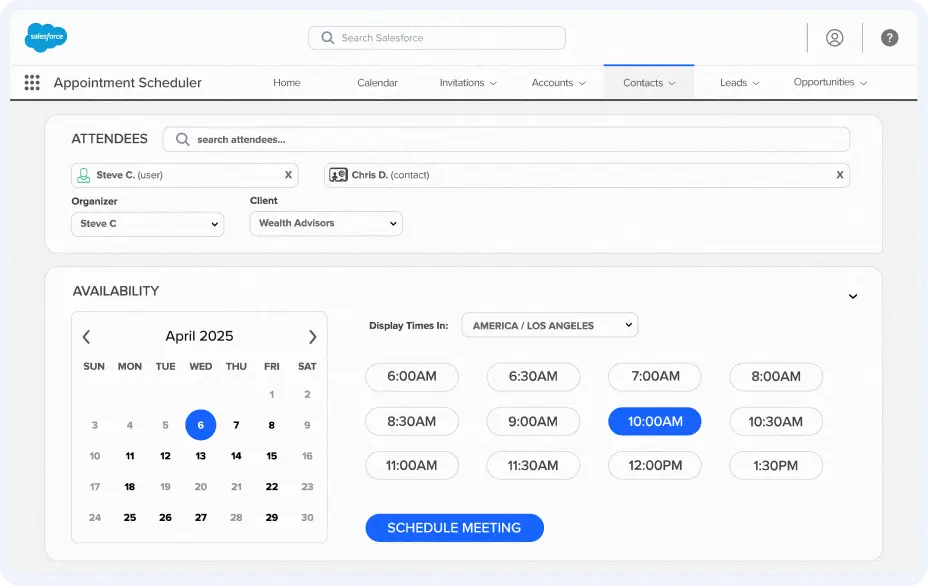Switch to the Calendar tab
This screenshot has width=928, height=586.
pyautogui.click(x=377, y=83)
